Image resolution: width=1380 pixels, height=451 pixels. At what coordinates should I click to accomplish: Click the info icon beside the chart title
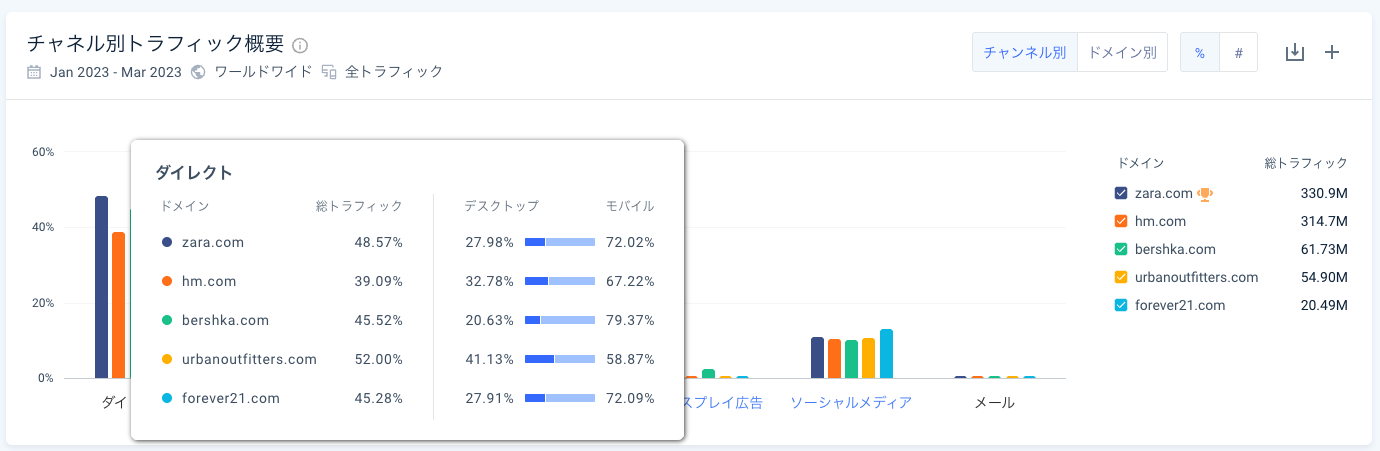click(x=300, y=45)
